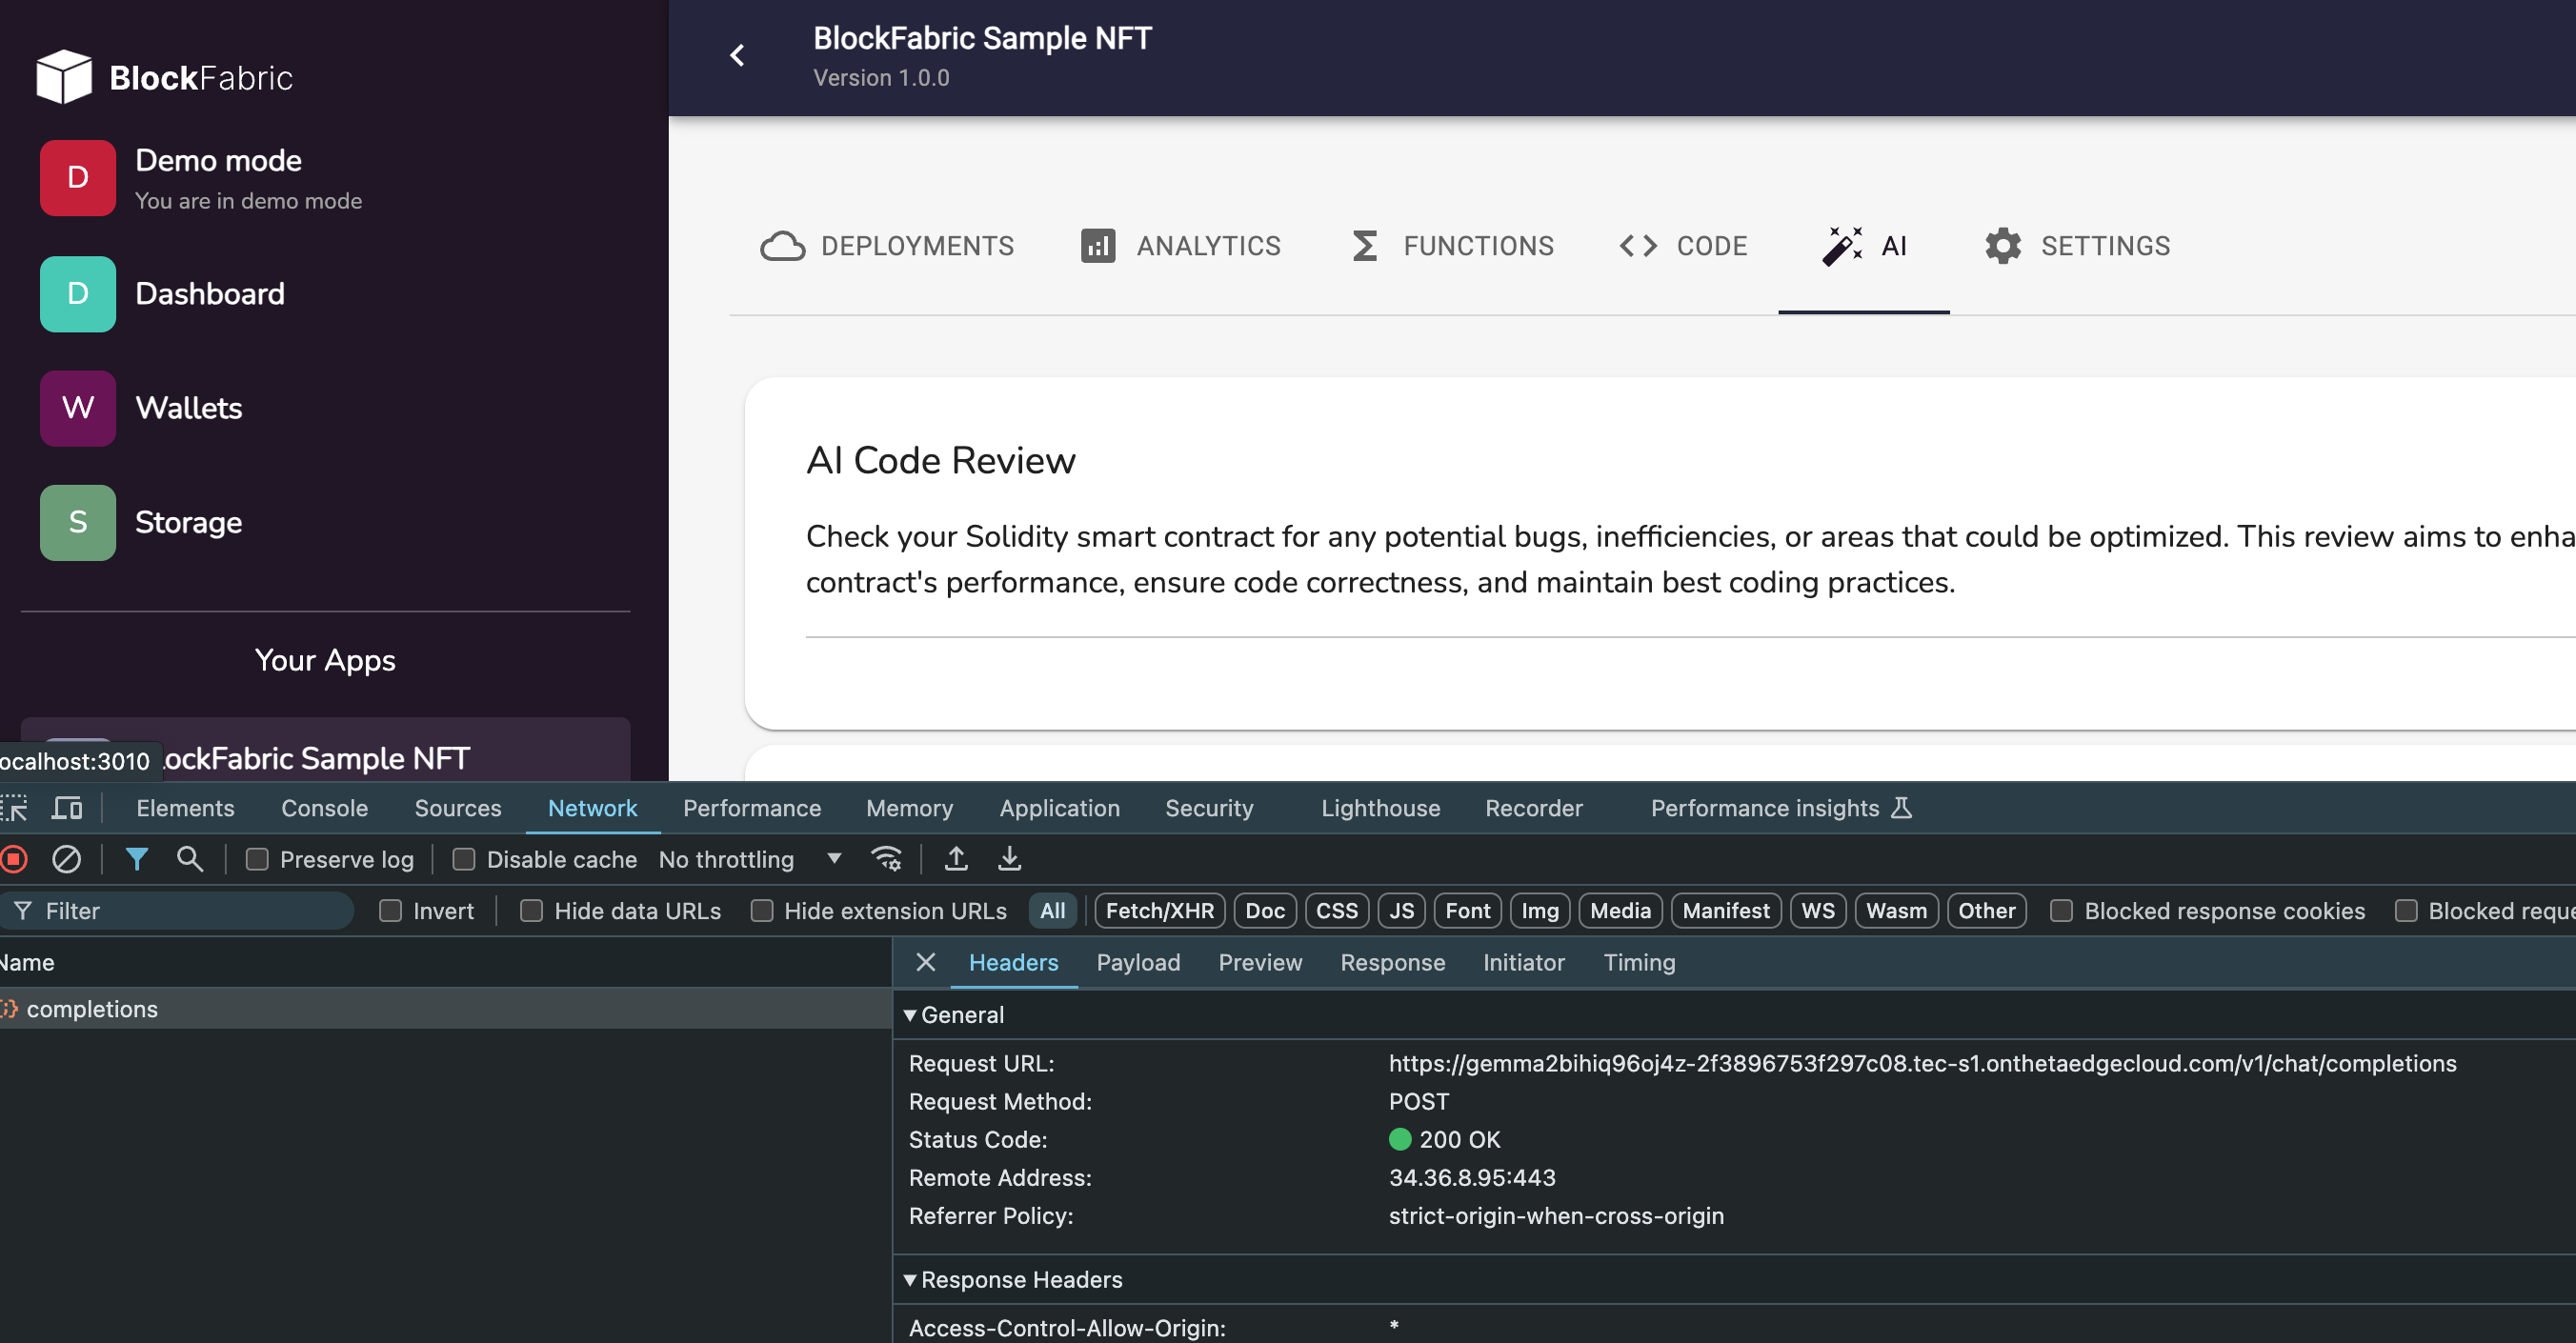Screen dimensions: 2576x1343
Task: Stop recording network log red button
Action: click(x=13, y=859)
